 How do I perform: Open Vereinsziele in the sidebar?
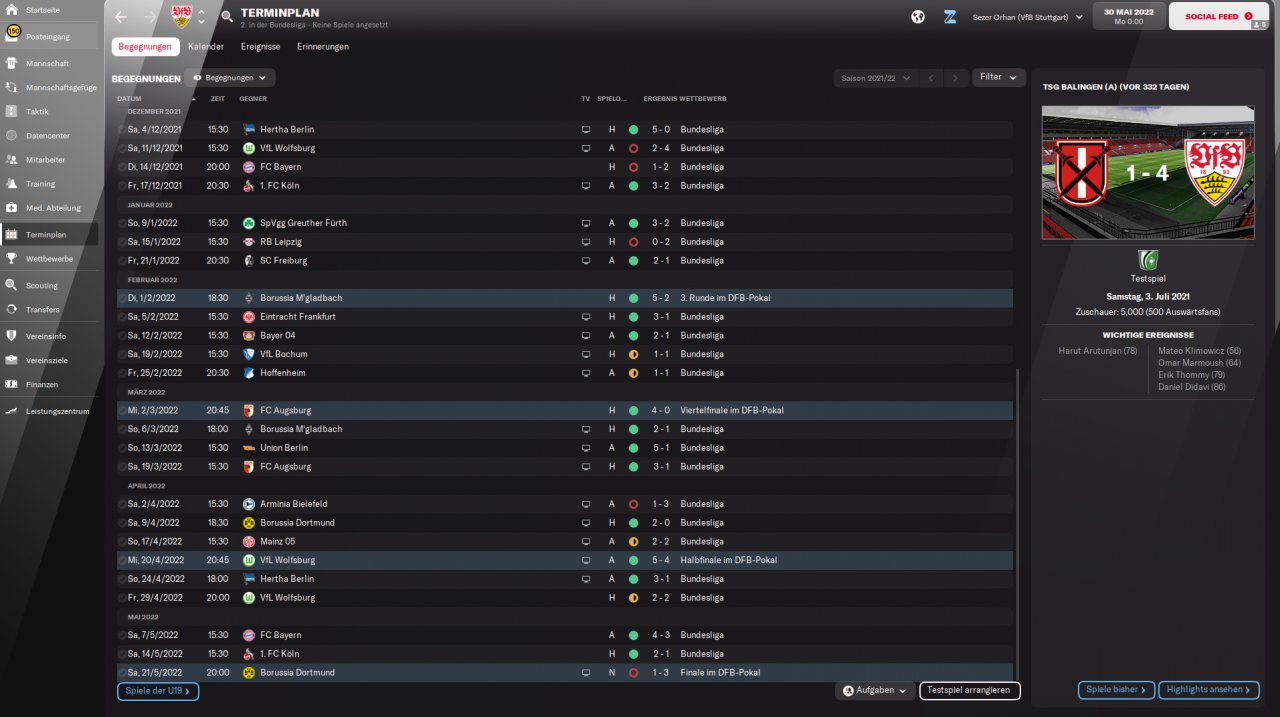coord(50,360)
